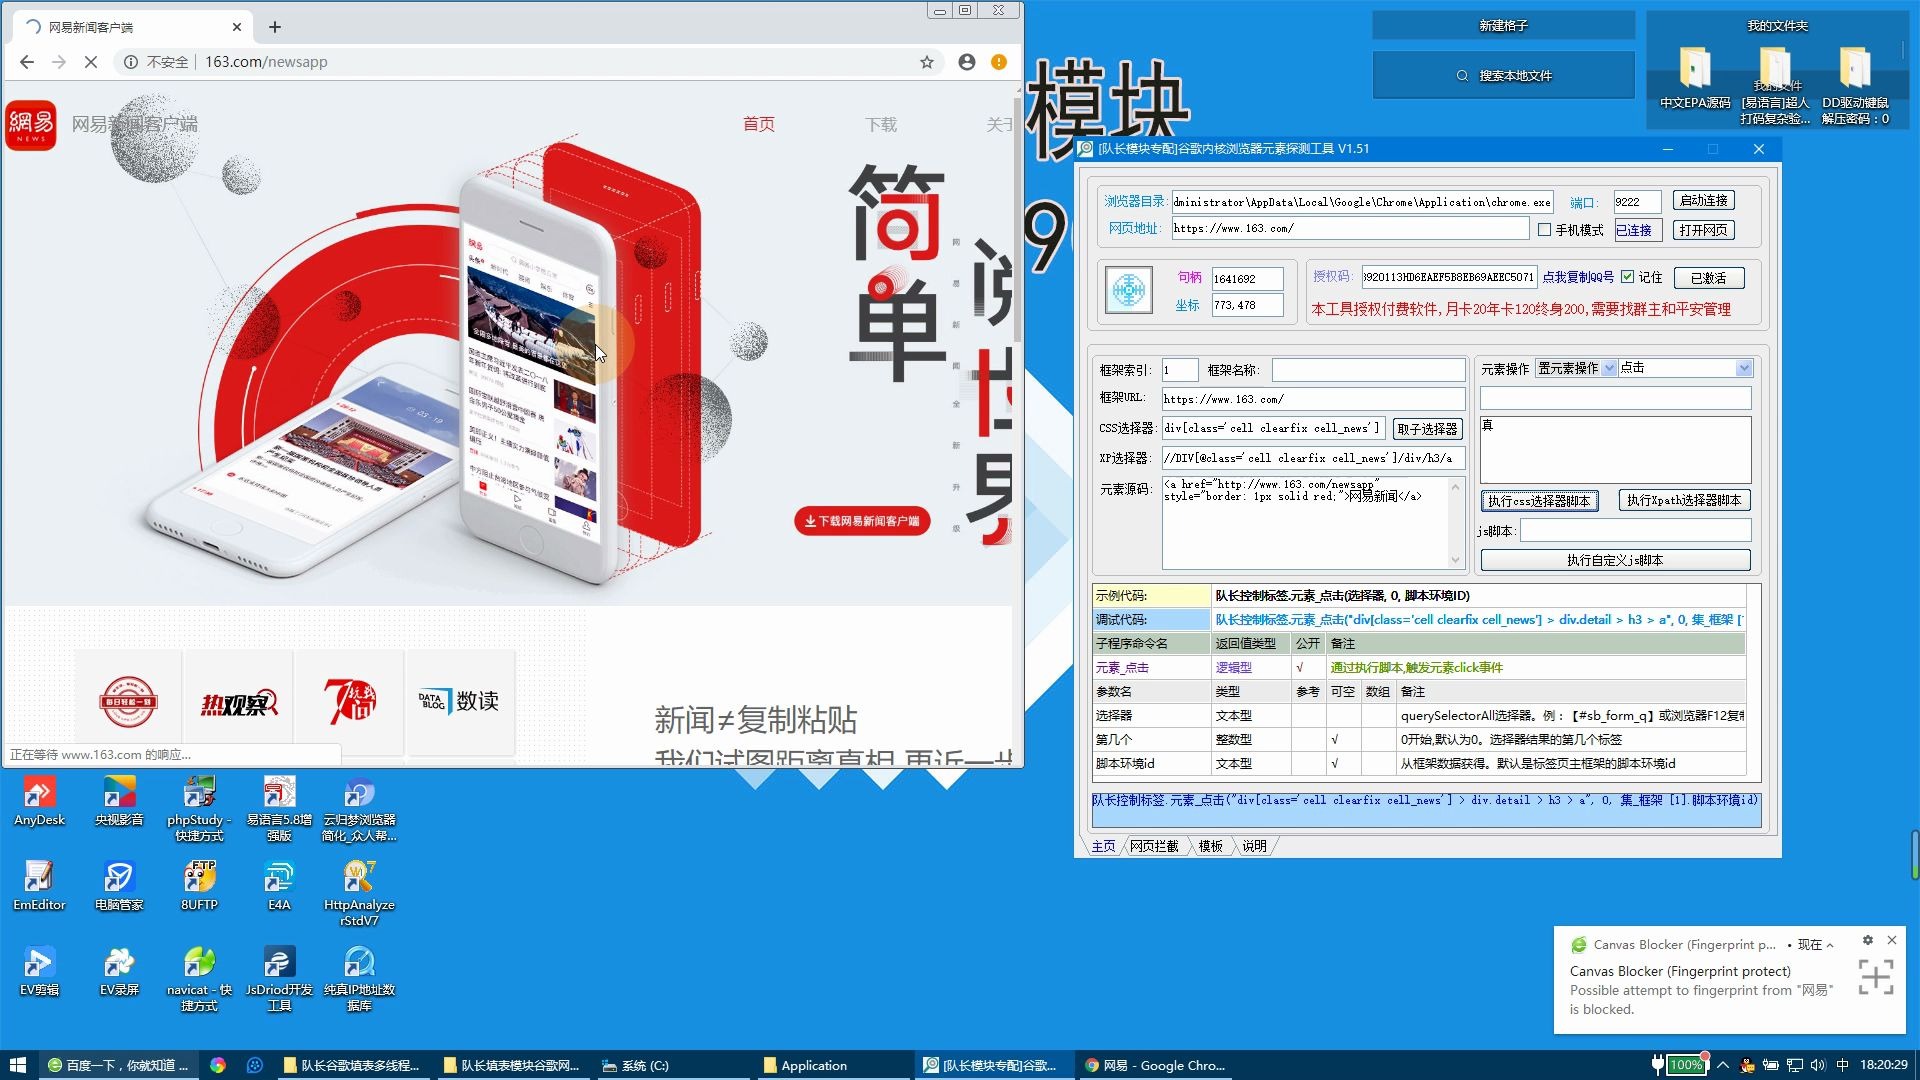Click 执行自定义js脚本 button

(x=1615, y=560)
